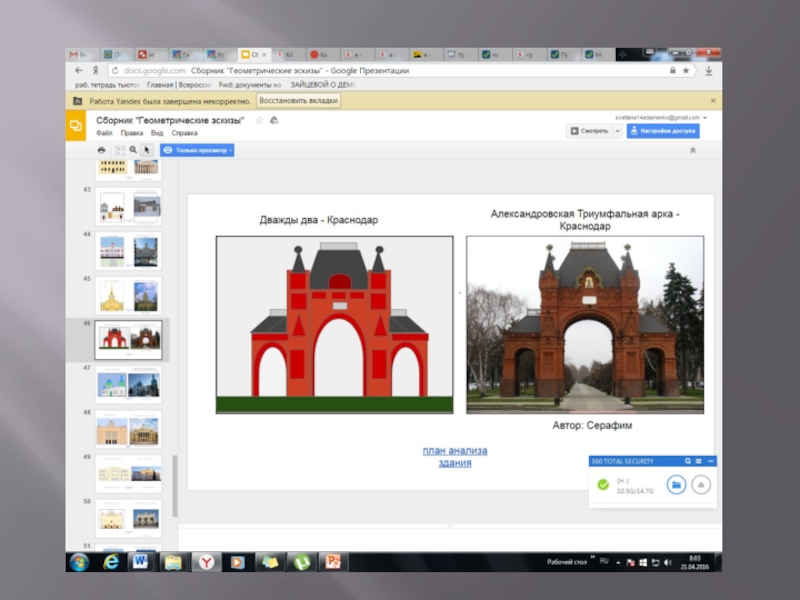Screen dimensions: 800x600
Task: Click the print icon in toolbar
Action: (x=101, y=150)
